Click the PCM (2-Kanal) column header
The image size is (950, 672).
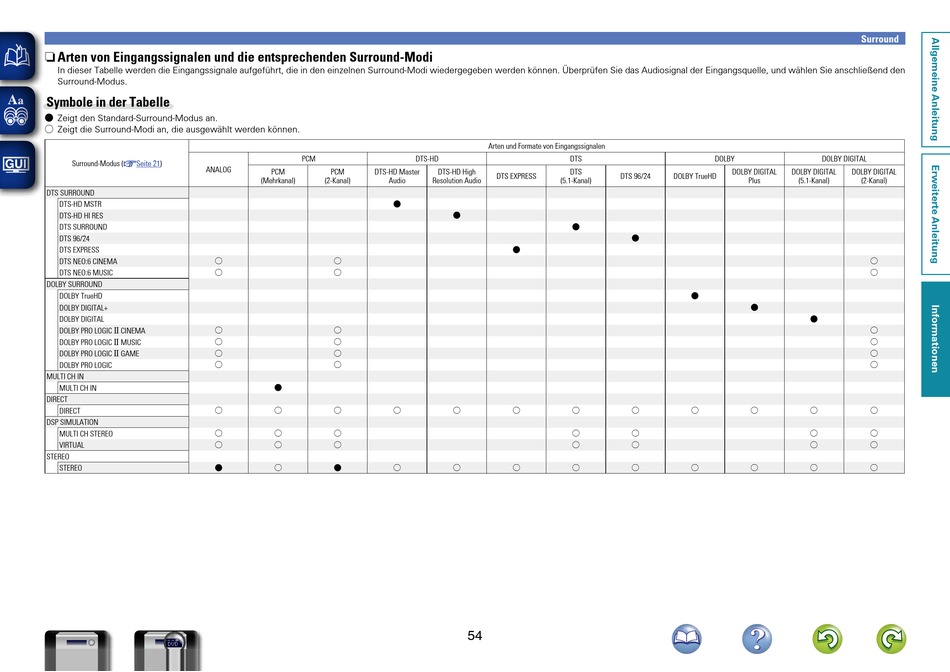(337, 176)
